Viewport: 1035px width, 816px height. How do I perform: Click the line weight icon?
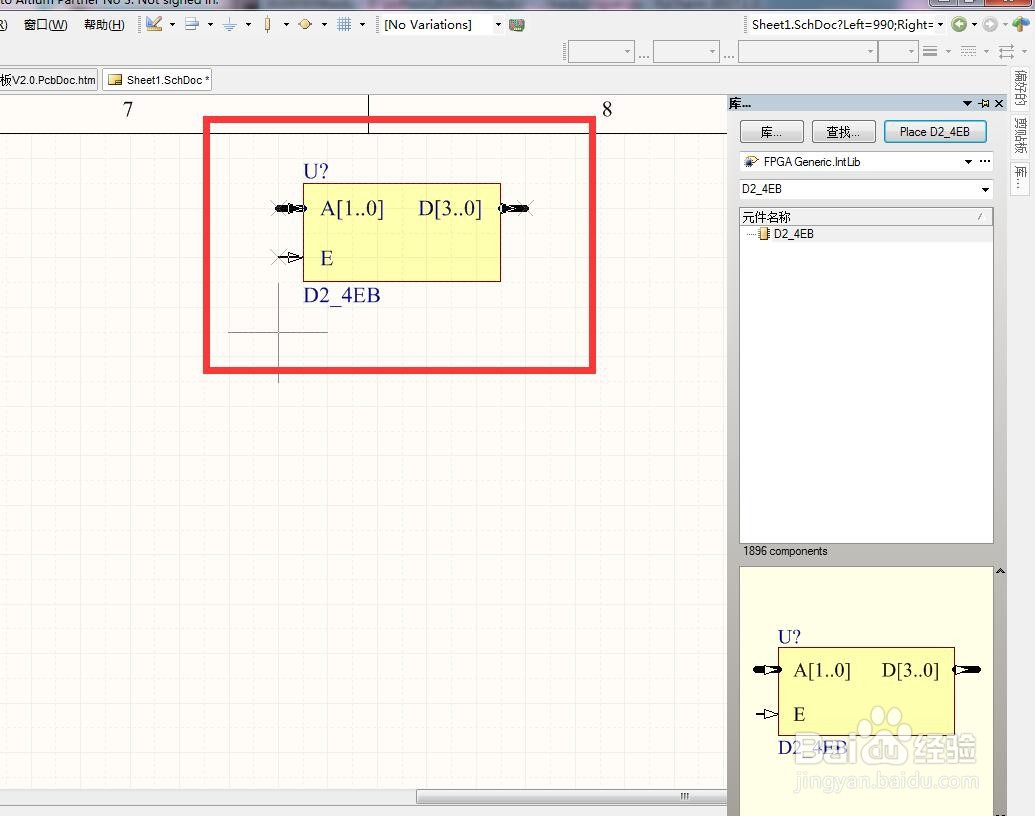click(x=930, y=51)
